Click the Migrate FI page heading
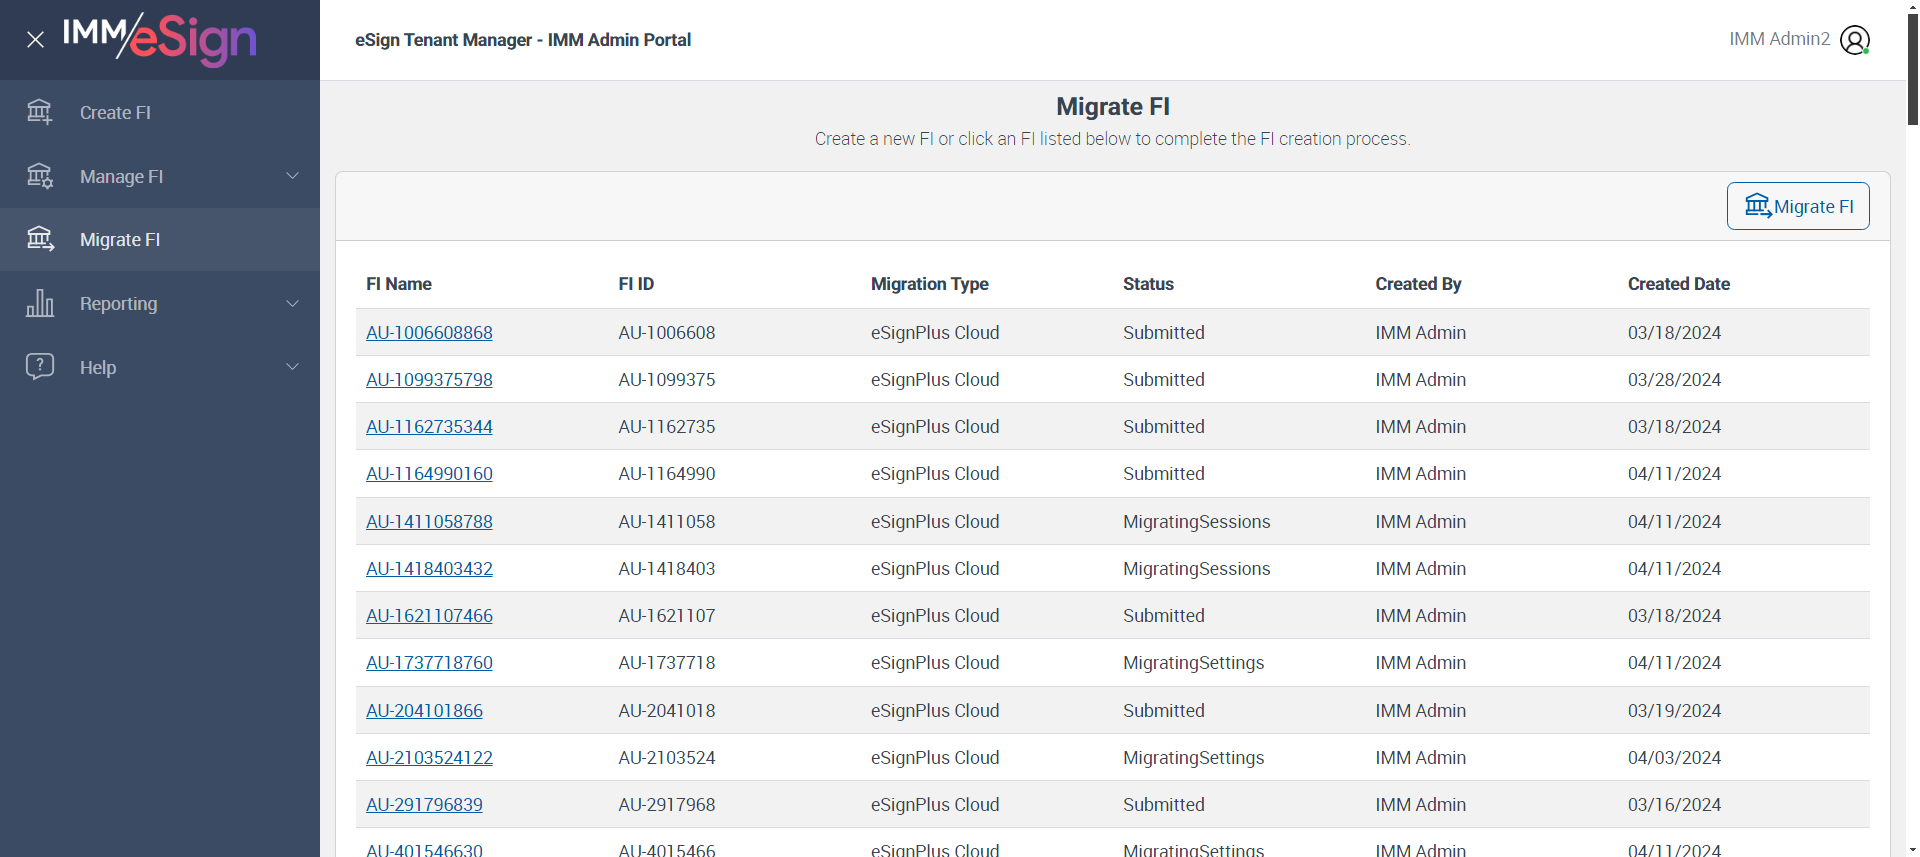 tap(1113, 106)
